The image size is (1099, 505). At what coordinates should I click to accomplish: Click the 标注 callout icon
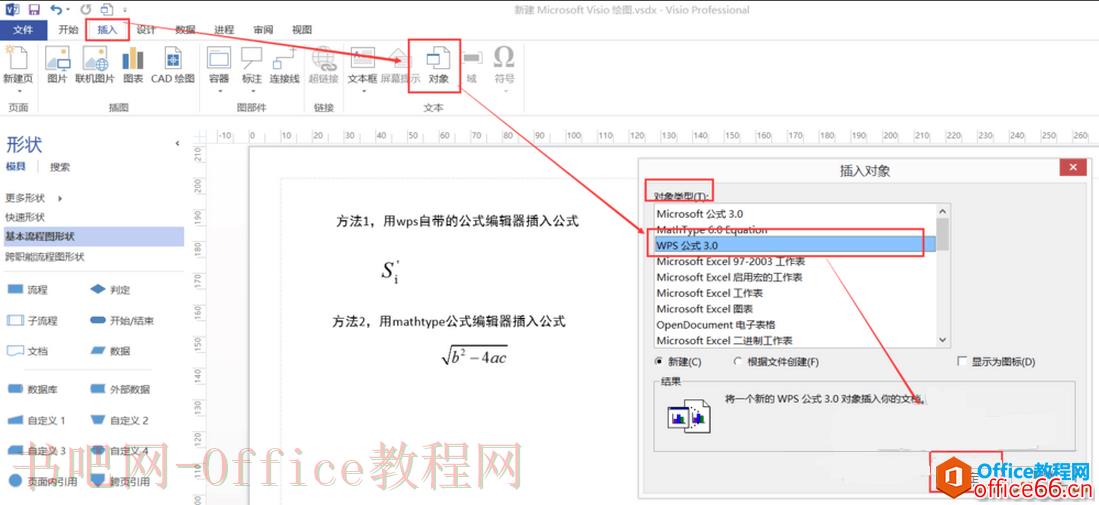click(252, 60)
